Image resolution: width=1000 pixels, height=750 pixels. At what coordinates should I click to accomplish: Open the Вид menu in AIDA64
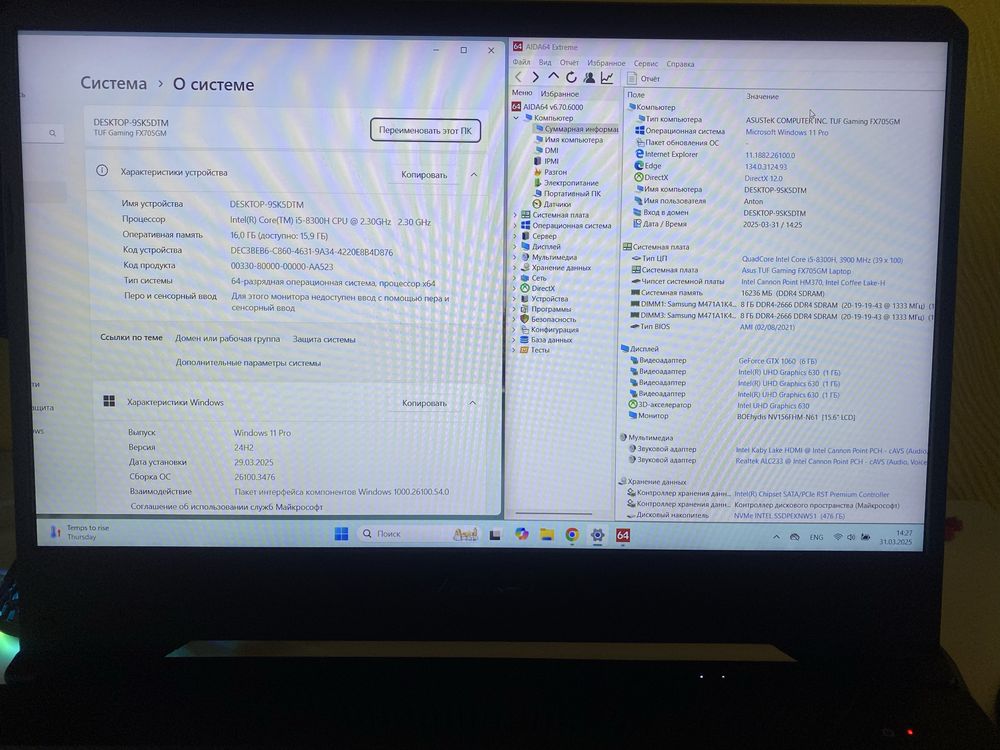545,62
